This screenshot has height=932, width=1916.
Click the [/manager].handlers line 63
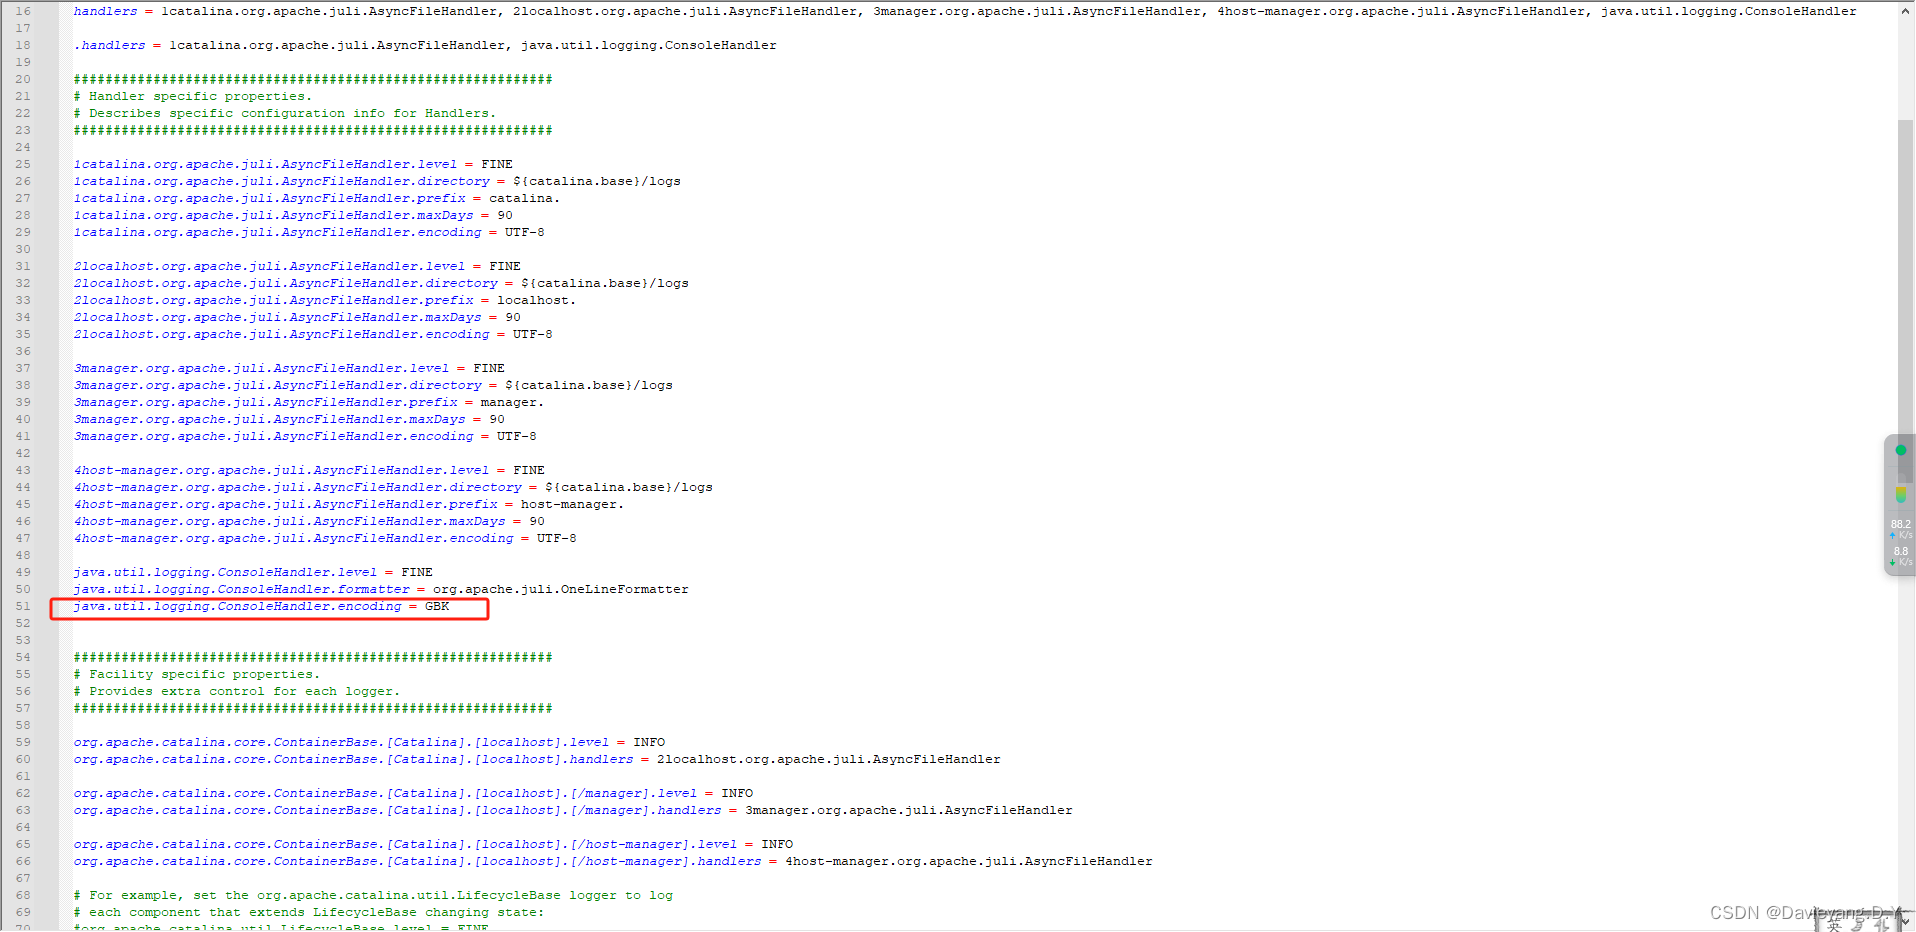click(573, 810)
